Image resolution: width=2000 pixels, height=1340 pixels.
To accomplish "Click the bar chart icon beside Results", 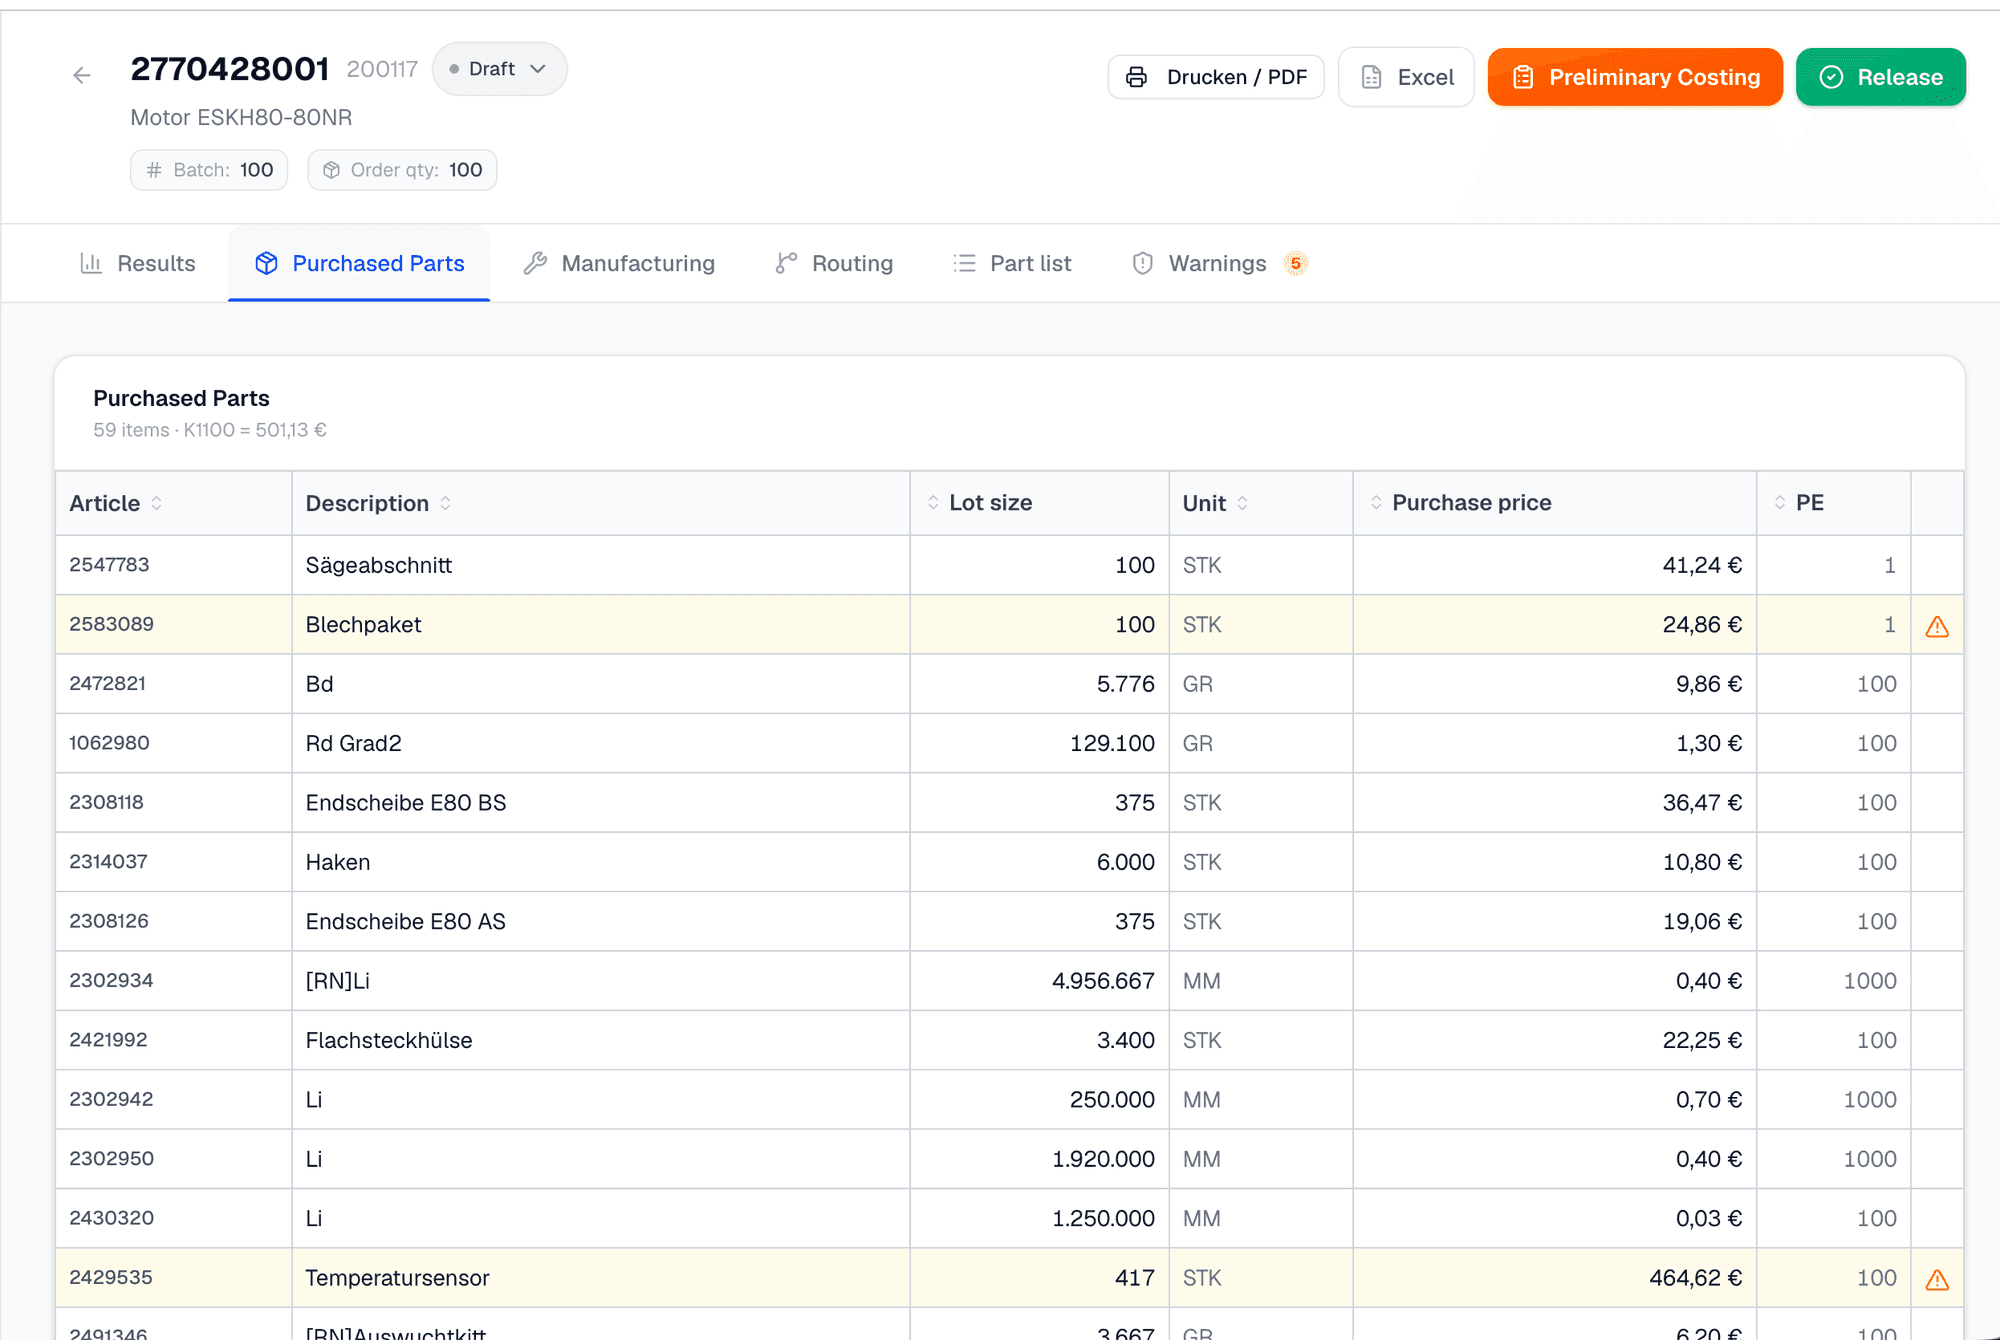I will point(91,263).
